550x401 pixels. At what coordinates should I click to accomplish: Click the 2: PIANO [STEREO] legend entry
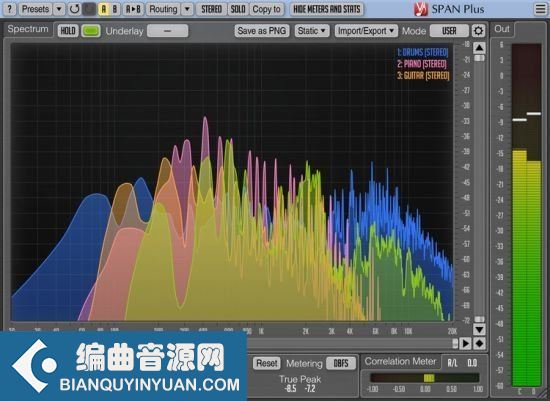coord(422,64)
